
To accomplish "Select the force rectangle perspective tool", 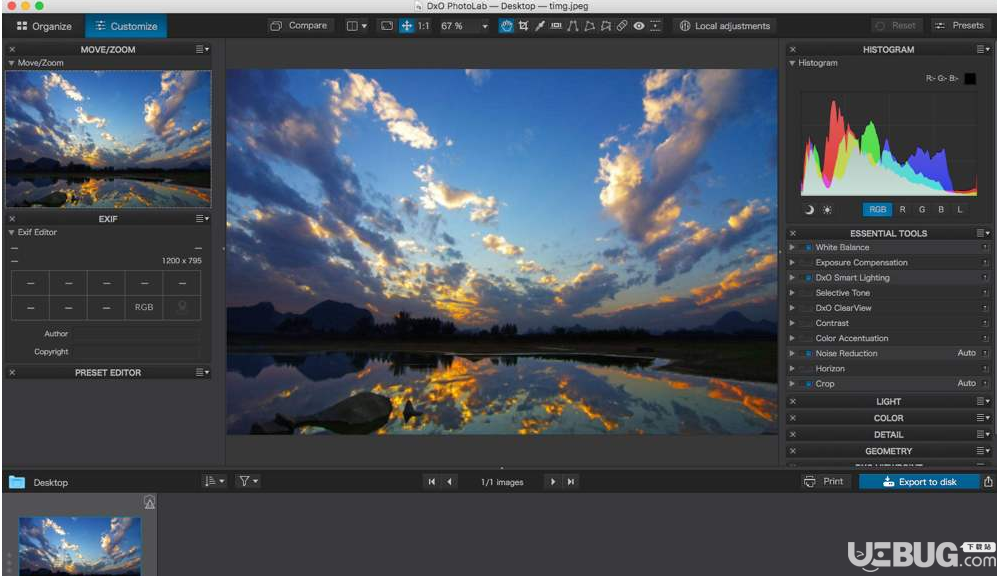I will [589, 26].
